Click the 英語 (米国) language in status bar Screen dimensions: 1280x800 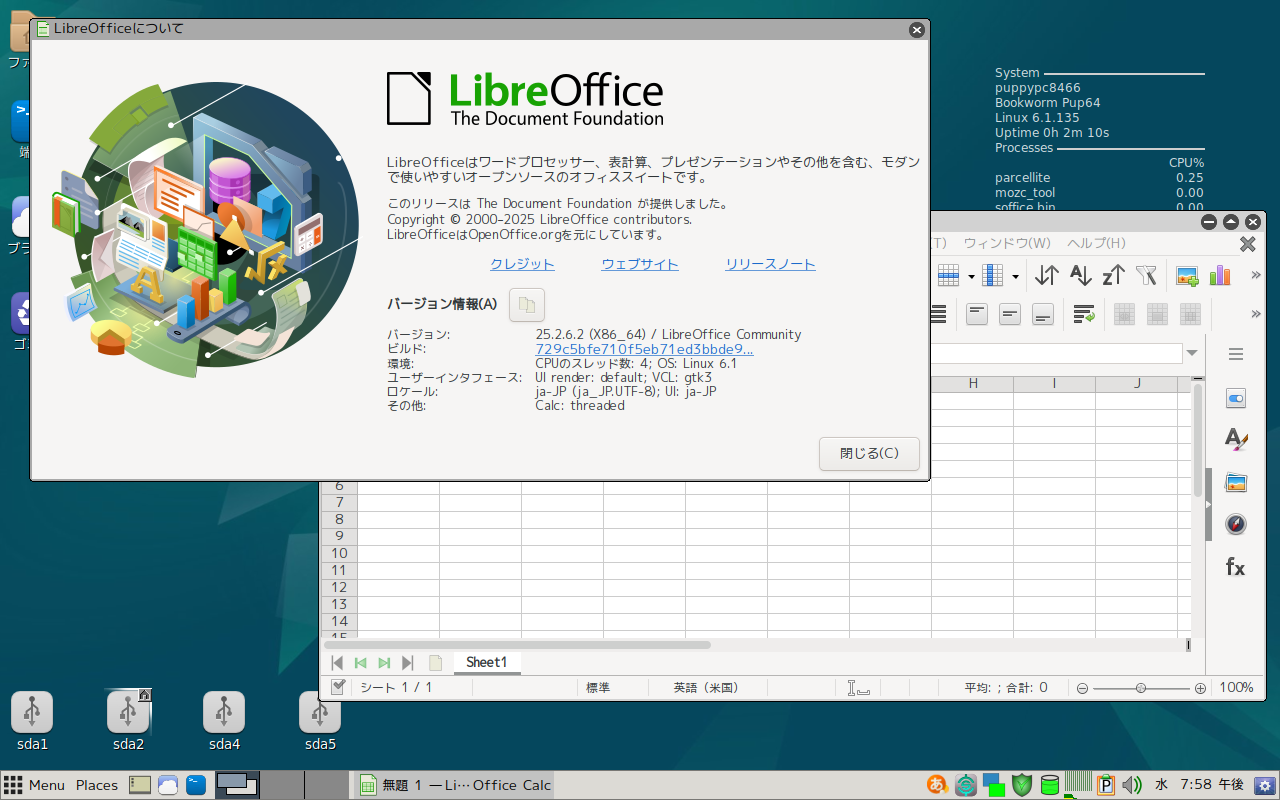tap(705, 688)
